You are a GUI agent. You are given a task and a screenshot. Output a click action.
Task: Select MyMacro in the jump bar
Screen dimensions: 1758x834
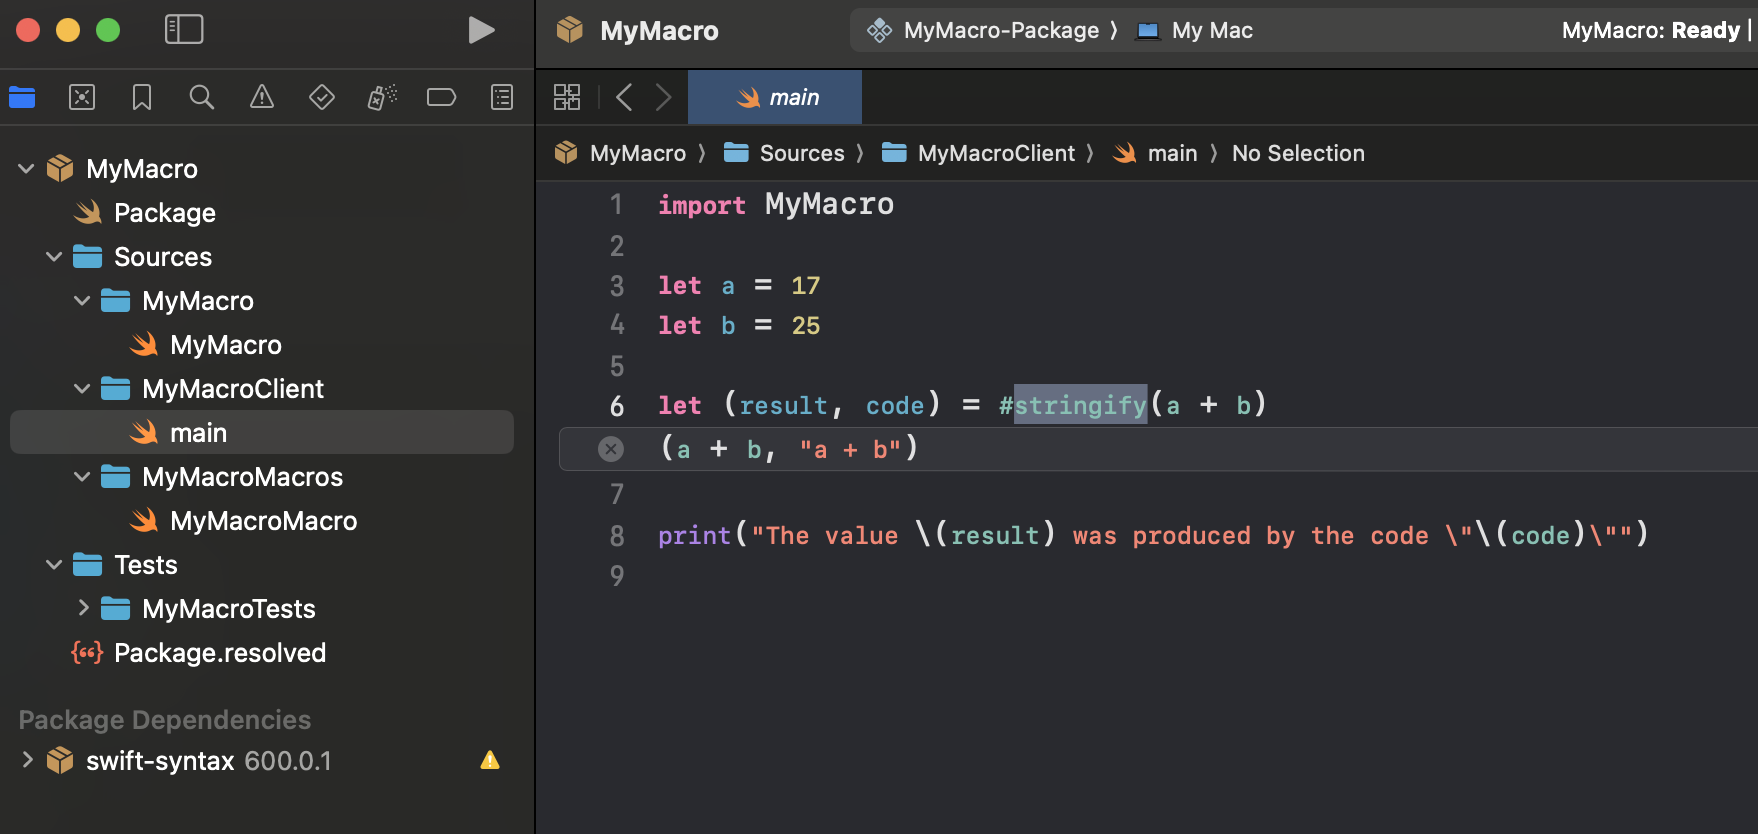pos(622,153)
